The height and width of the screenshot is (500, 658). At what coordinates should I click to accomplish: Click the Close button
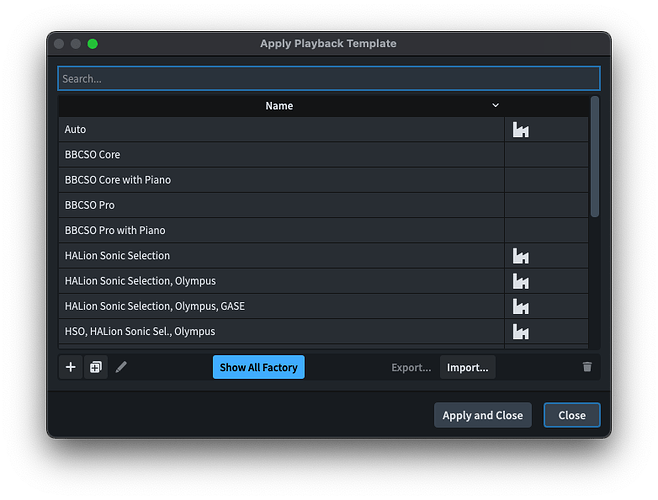572,415
